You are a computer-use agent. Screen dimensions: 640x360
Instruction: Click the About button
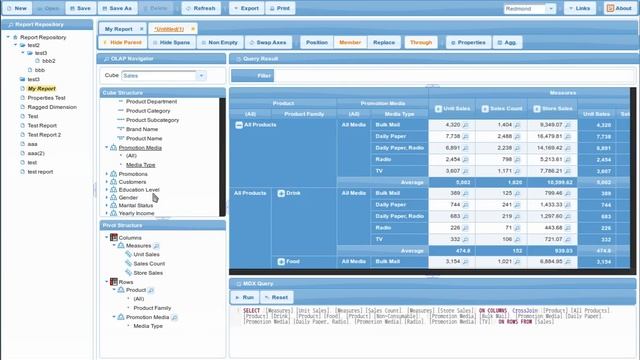619,8
